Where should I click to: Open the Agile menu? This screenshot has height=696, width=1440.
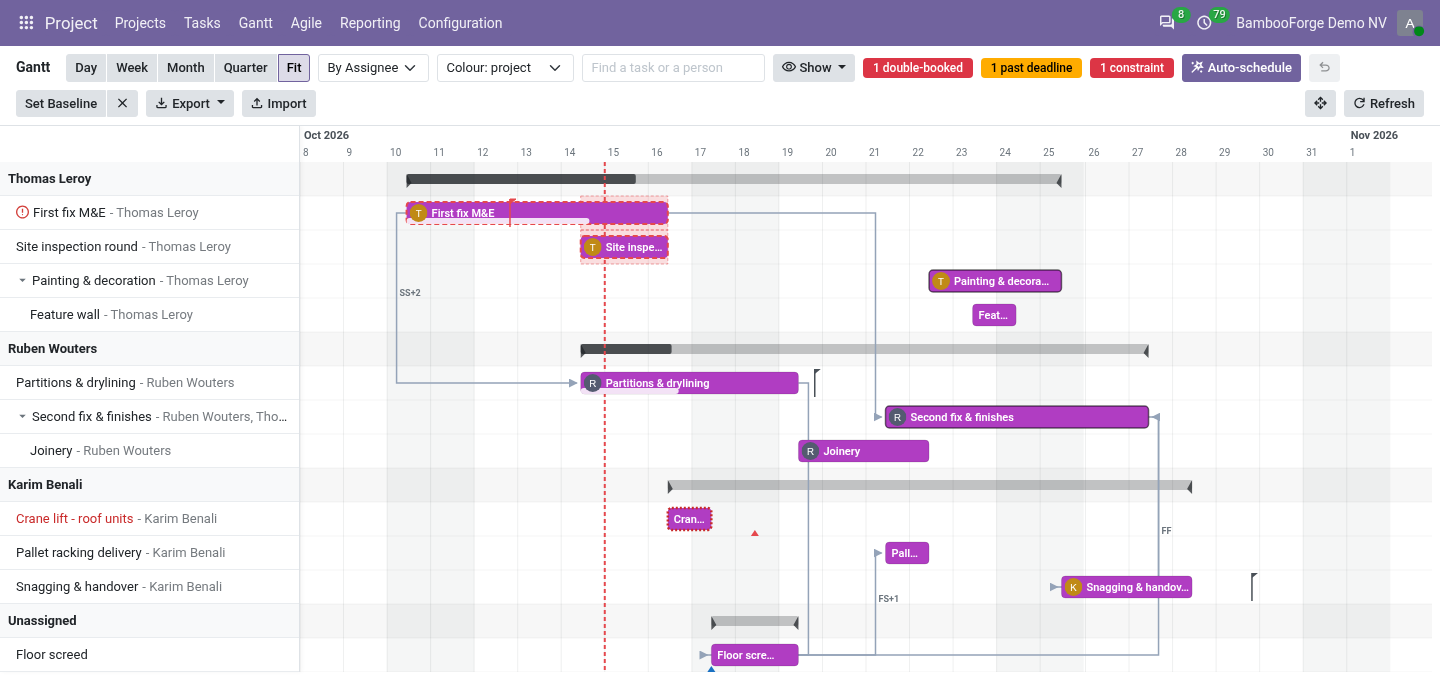pyautogui.click(x=306, y=23)
